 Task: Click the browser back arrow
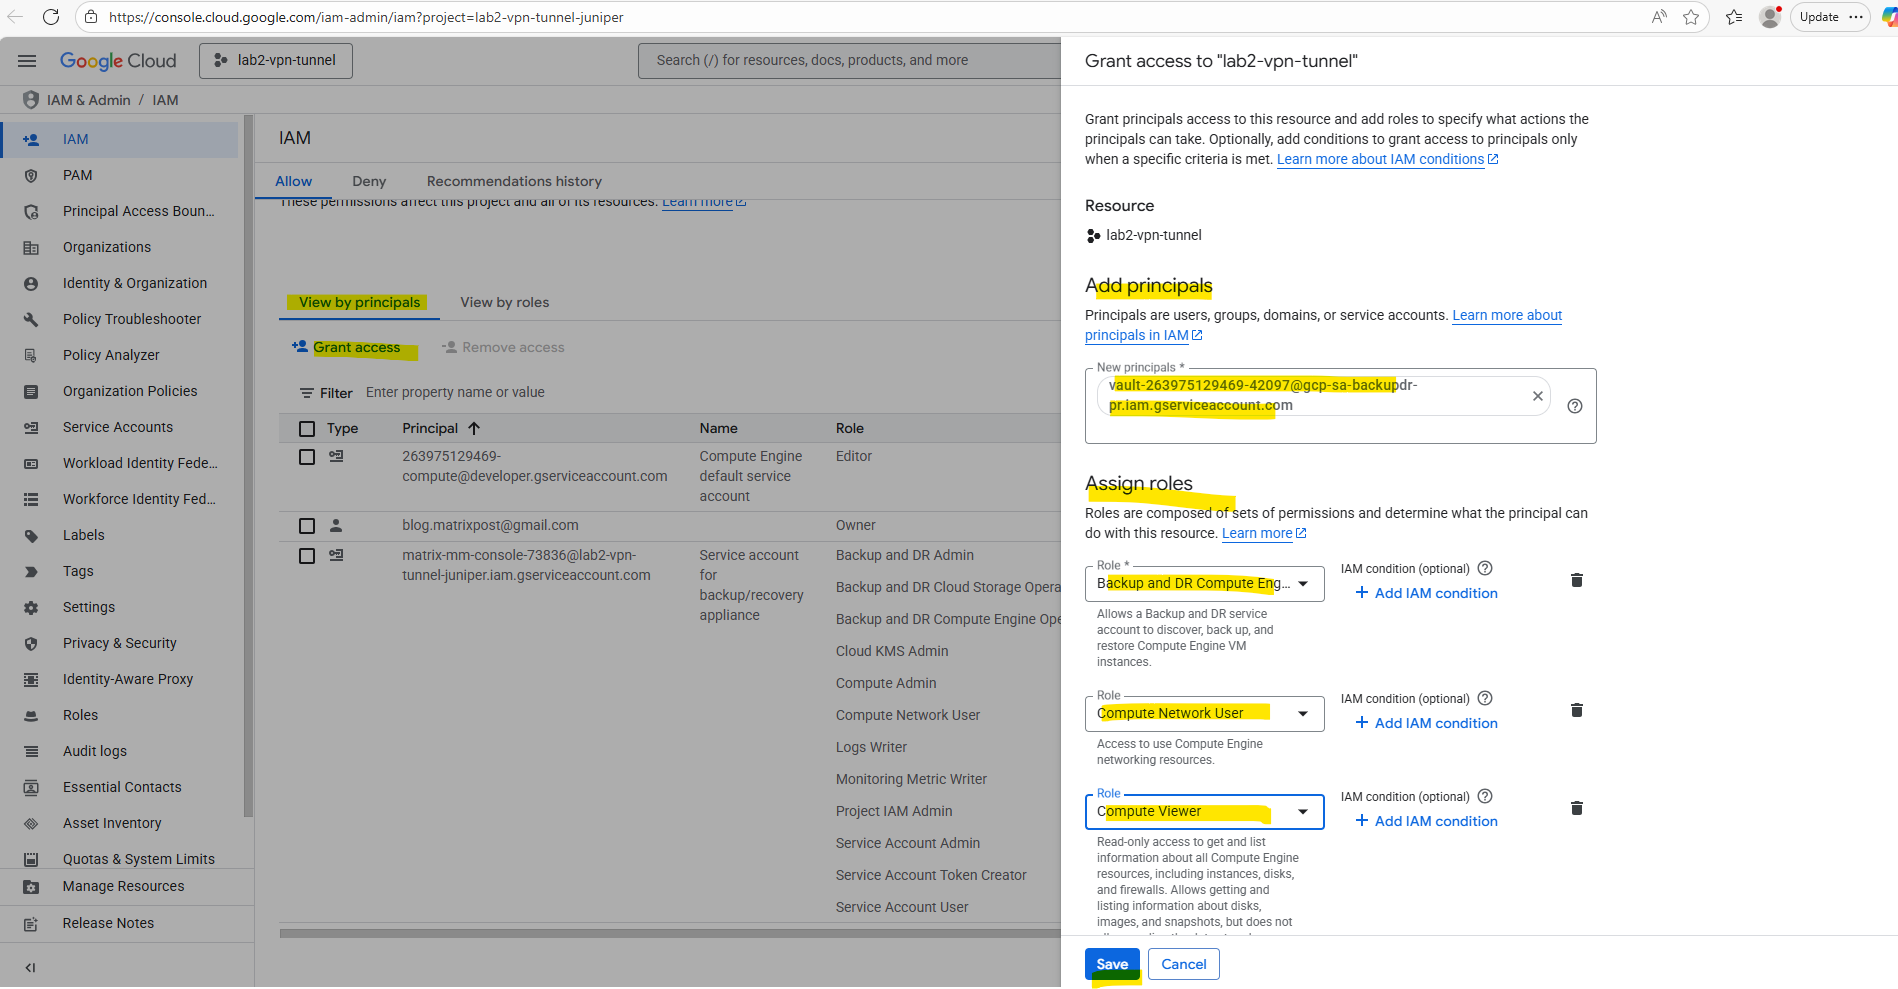click(15, 17)
